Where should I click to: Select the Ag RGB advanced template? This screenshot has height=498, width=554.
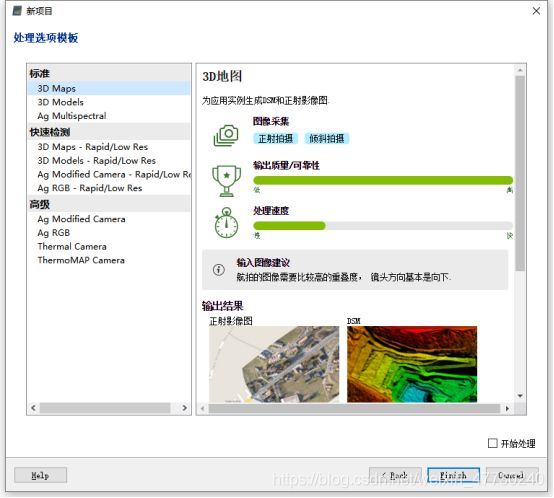point(109,233)
